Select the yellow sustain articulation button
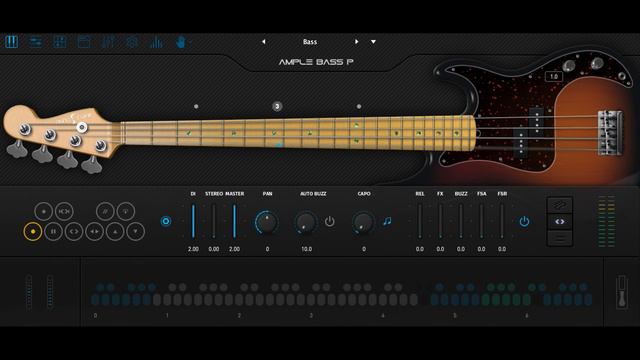Screen dimensions: 640x360 pos(33,231)
